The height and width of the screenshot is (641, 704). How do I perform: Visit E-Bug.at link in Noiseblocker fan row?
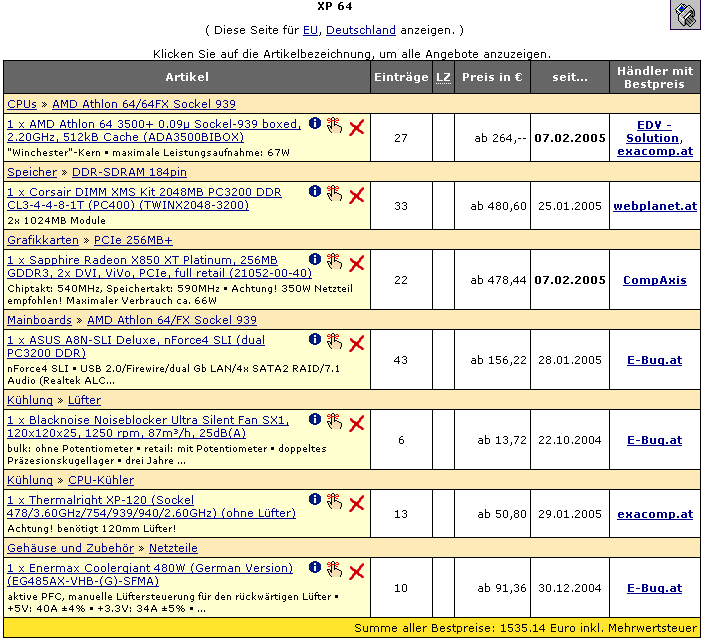click(x=655, y=440)
